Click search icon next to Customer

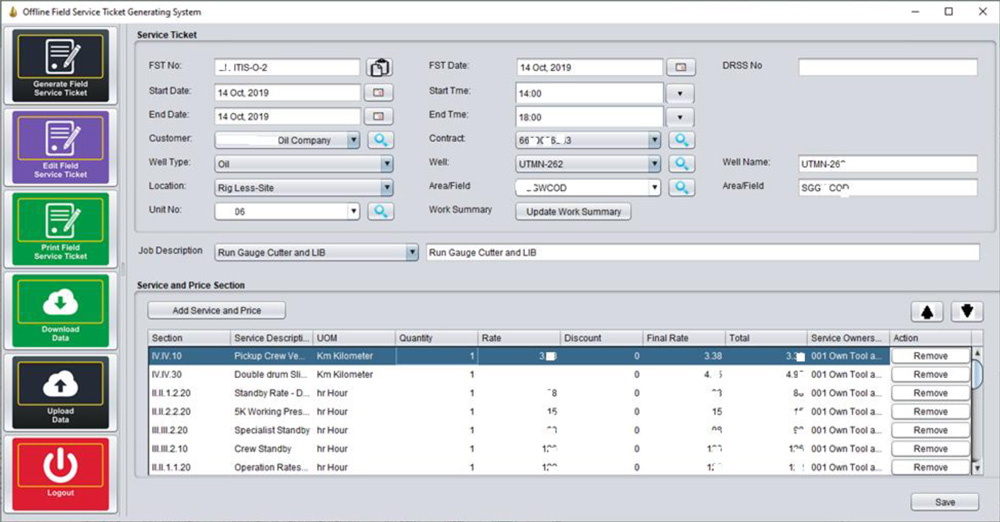point(381,141)
